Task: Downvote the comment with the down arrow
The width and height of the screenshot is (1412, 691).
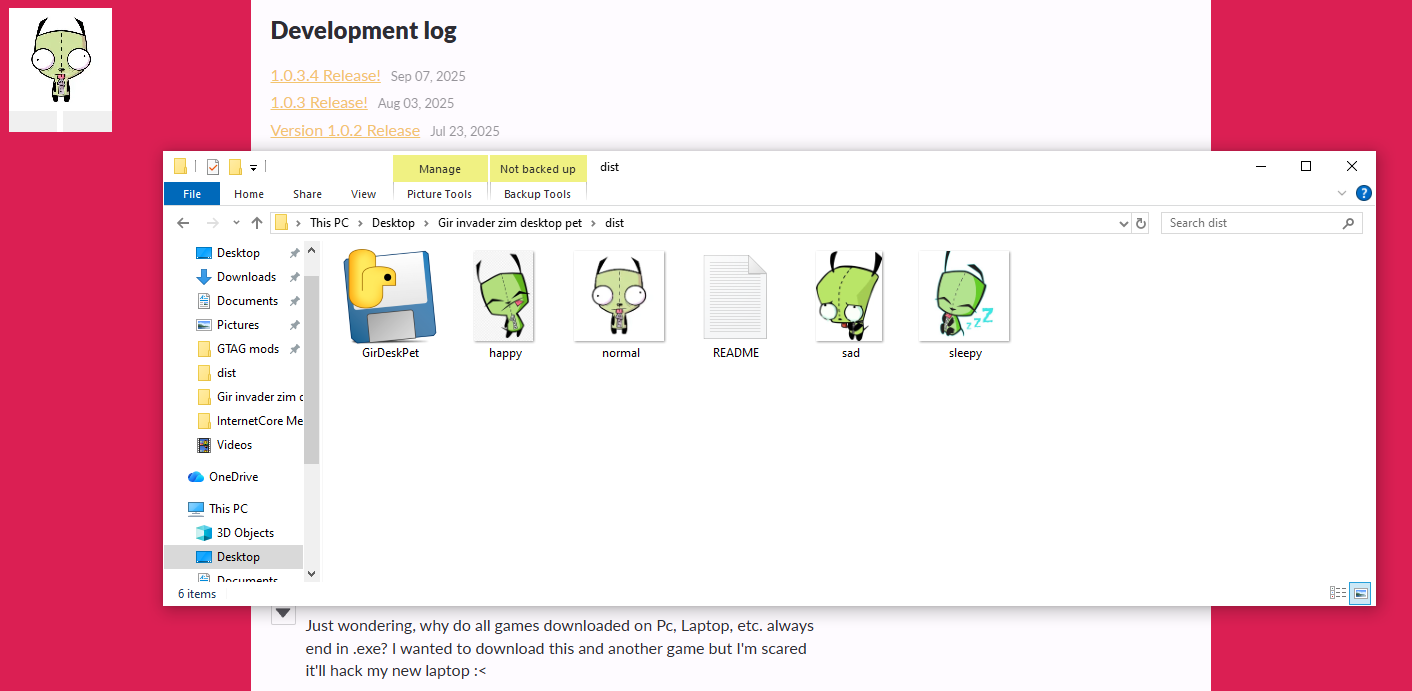Action: pyautogui.click(x=284, y=613)
